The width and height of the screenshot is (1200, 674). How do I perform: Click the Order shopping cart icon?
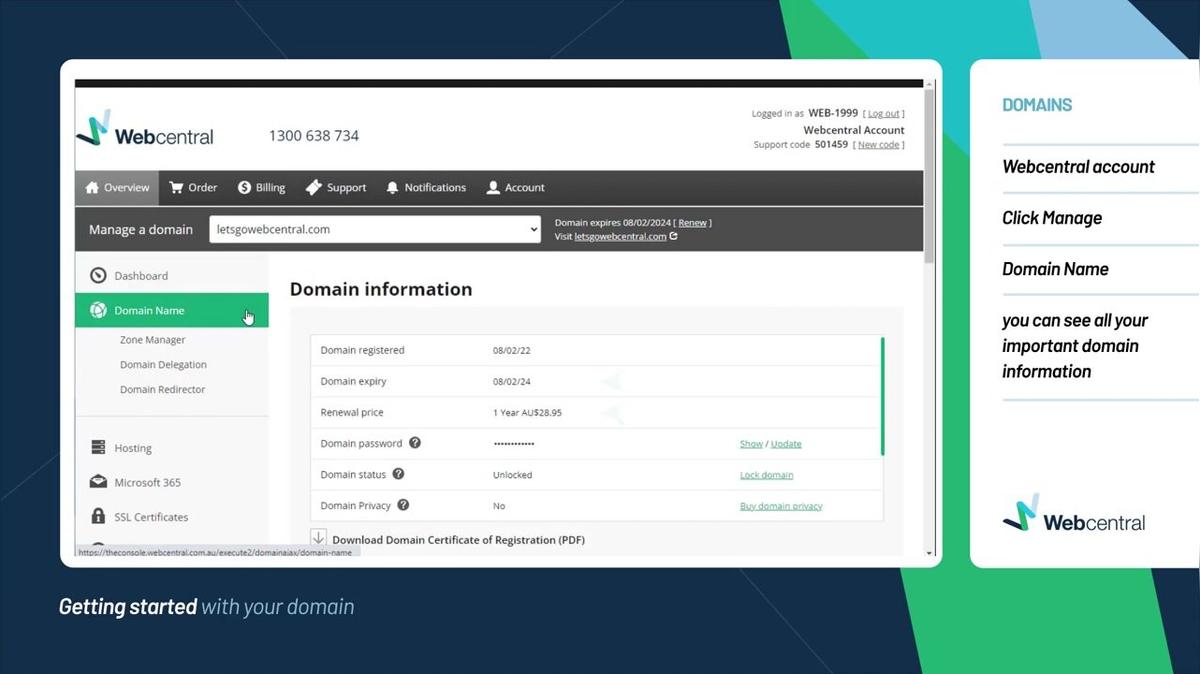[176, 187]
